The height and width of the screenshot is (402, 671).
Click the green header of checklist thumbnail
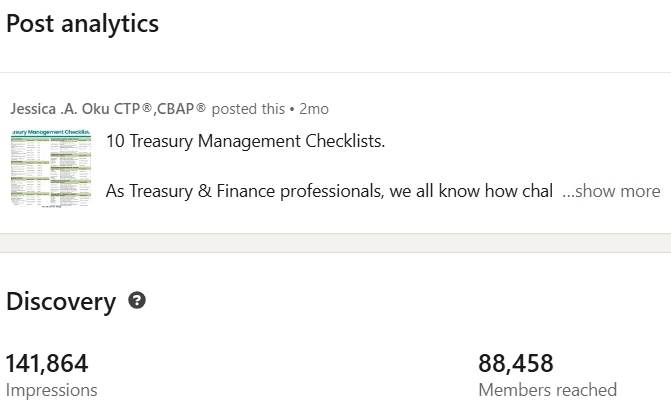point(50,132)
